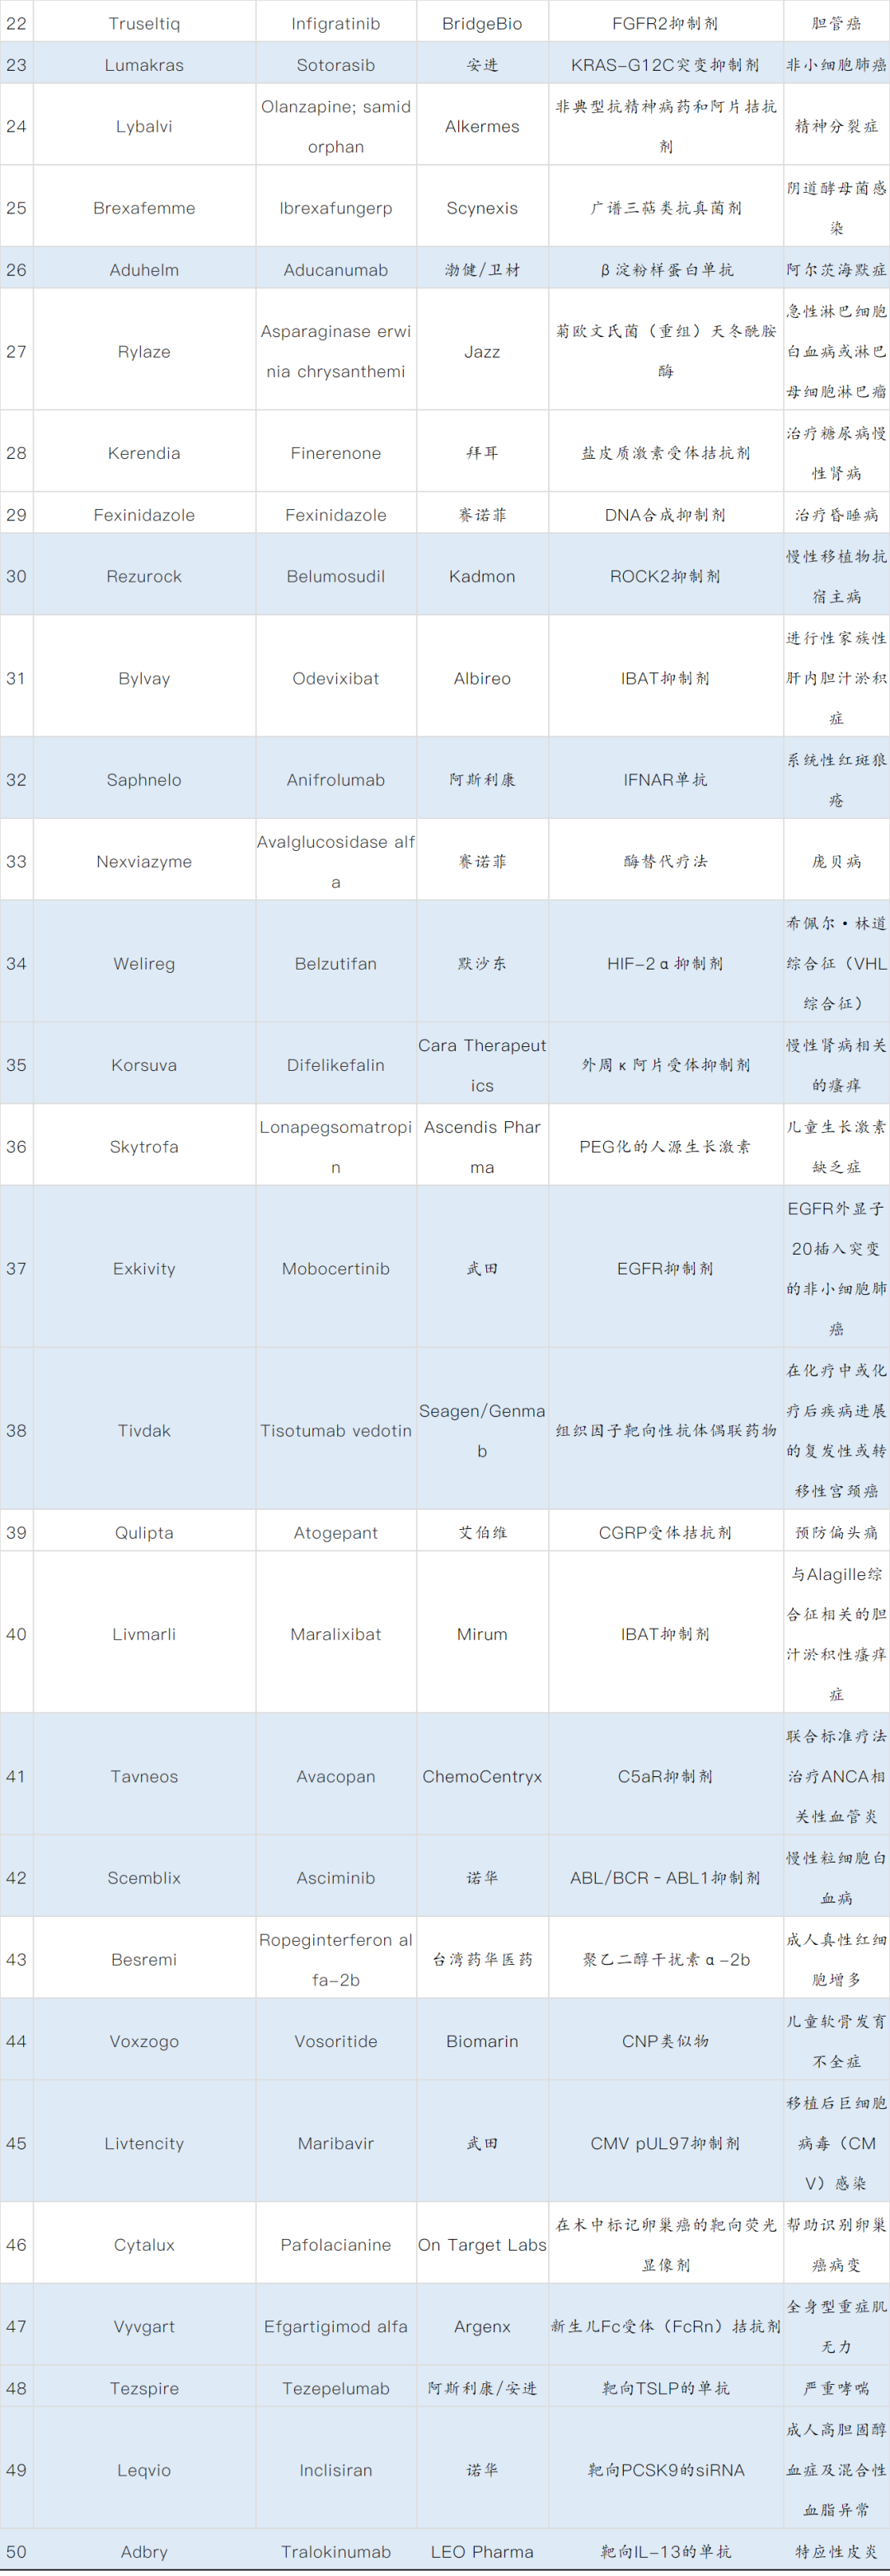
Task: Select the "Mobocertinib" cell
Action: click(x=336, y=1268)
